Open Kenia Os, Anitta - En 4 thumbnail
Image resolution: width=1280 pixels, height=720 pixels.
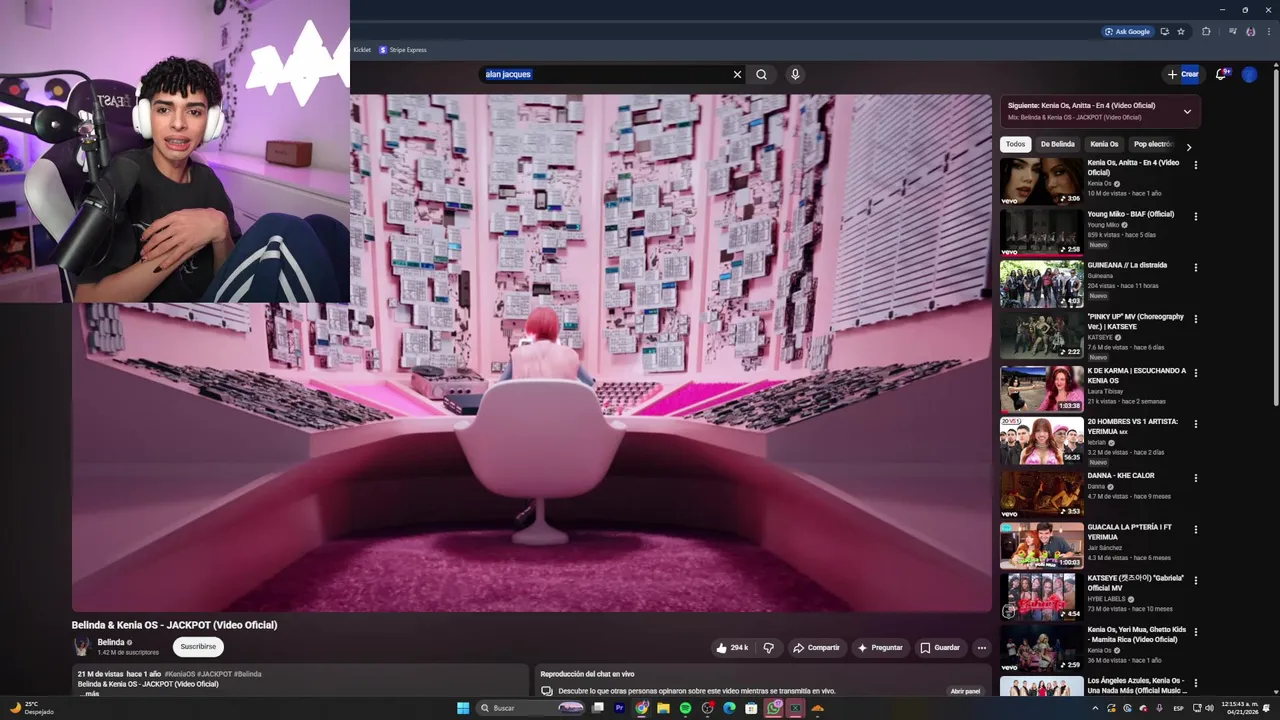coord(1041,181)
